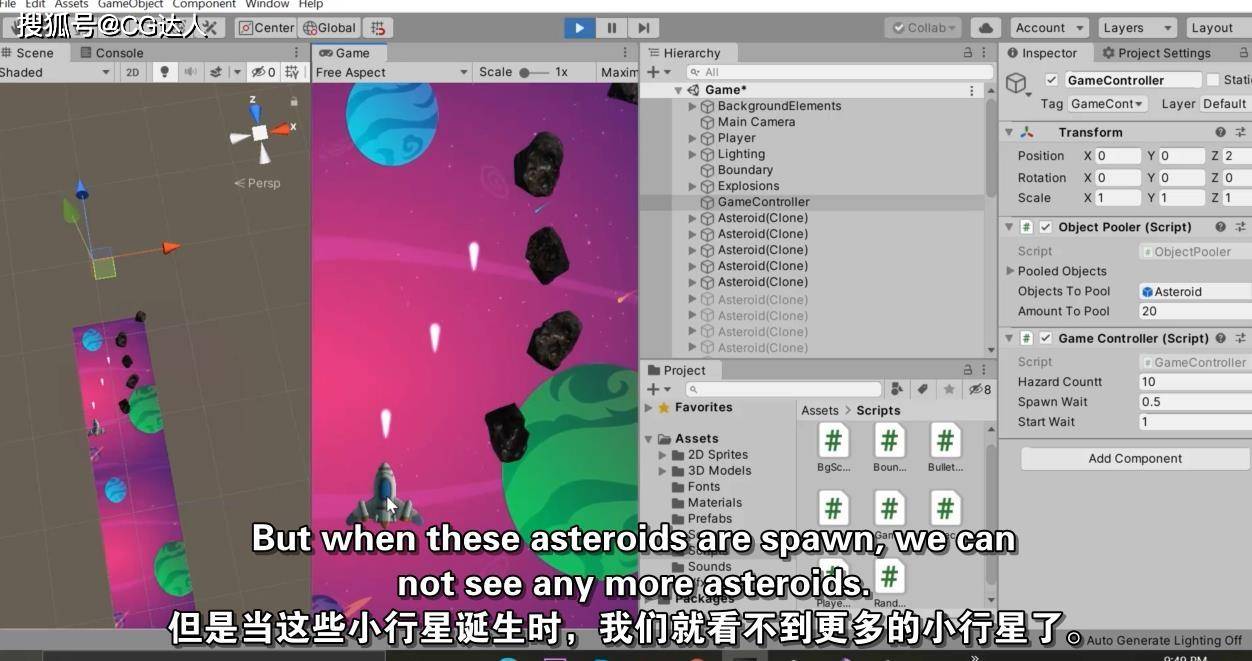
Task: Toggle 2D view in Scene
Action: tap(132, 72)
